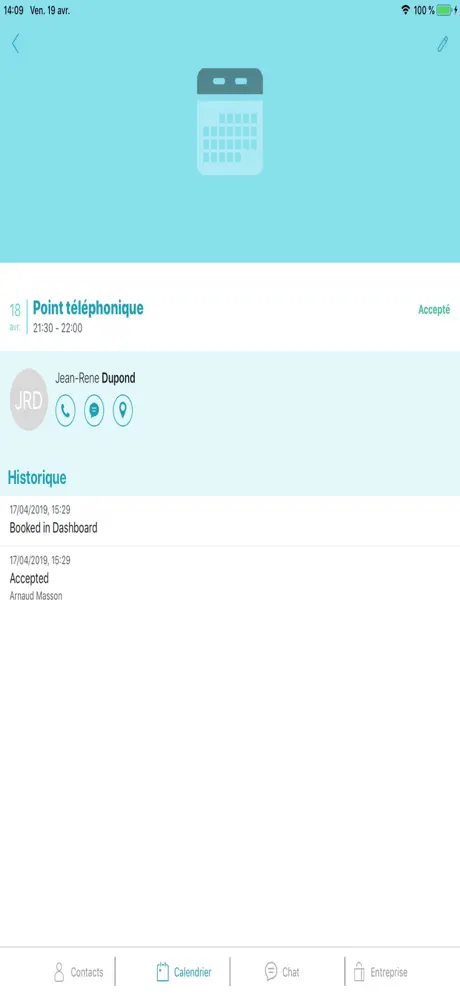Select the Point téléphonique event title
The width and height of the screenshot is (460, 996).
point(88,308)
